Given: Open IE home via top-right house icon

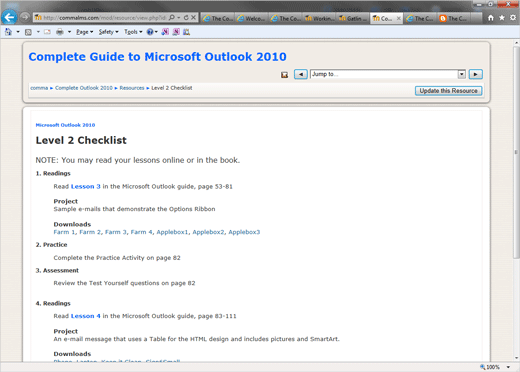Looking at the screenshot, I should [491, 18].
